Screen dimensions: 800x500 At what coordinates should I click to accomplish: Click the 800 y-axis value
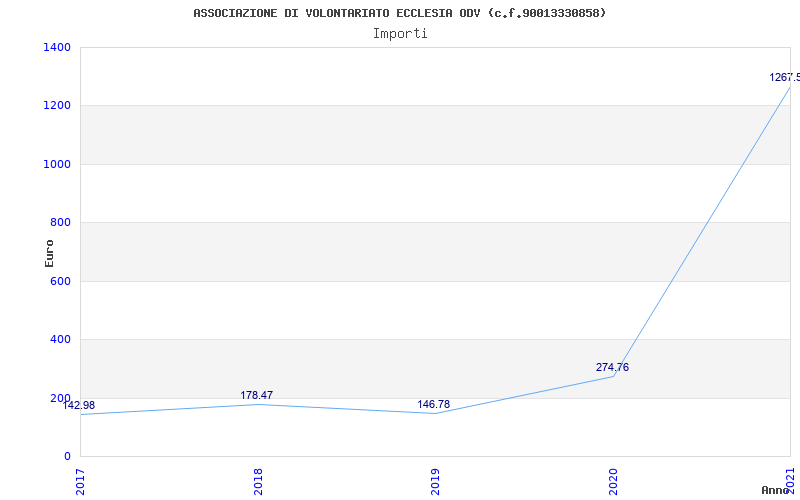(x=60, y=222)
